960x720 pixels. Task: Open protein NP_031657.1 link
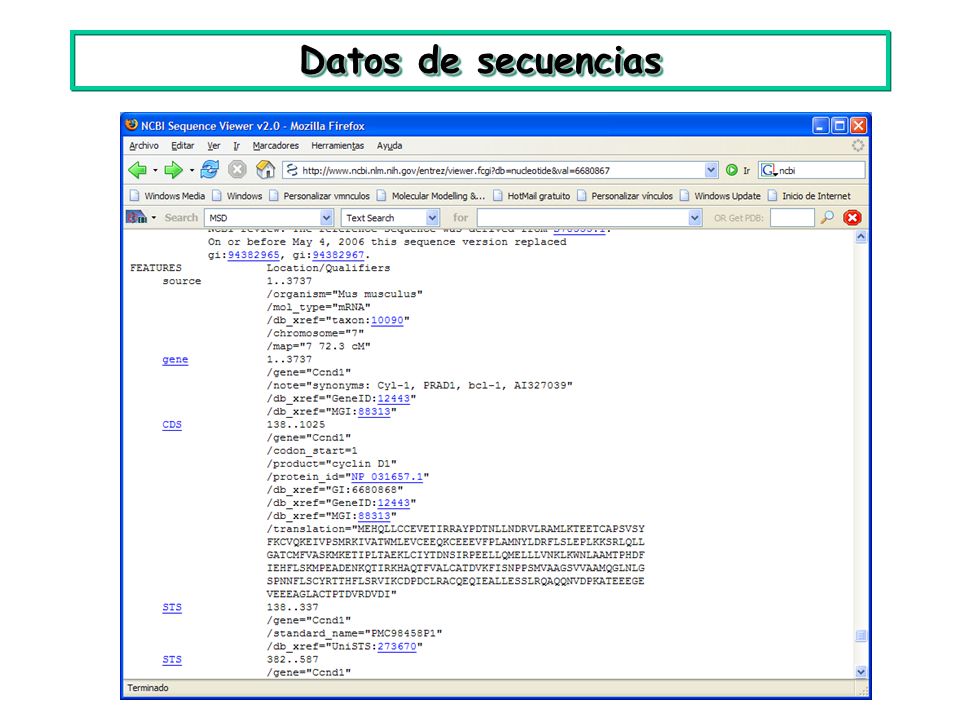(x=387, y=477)
